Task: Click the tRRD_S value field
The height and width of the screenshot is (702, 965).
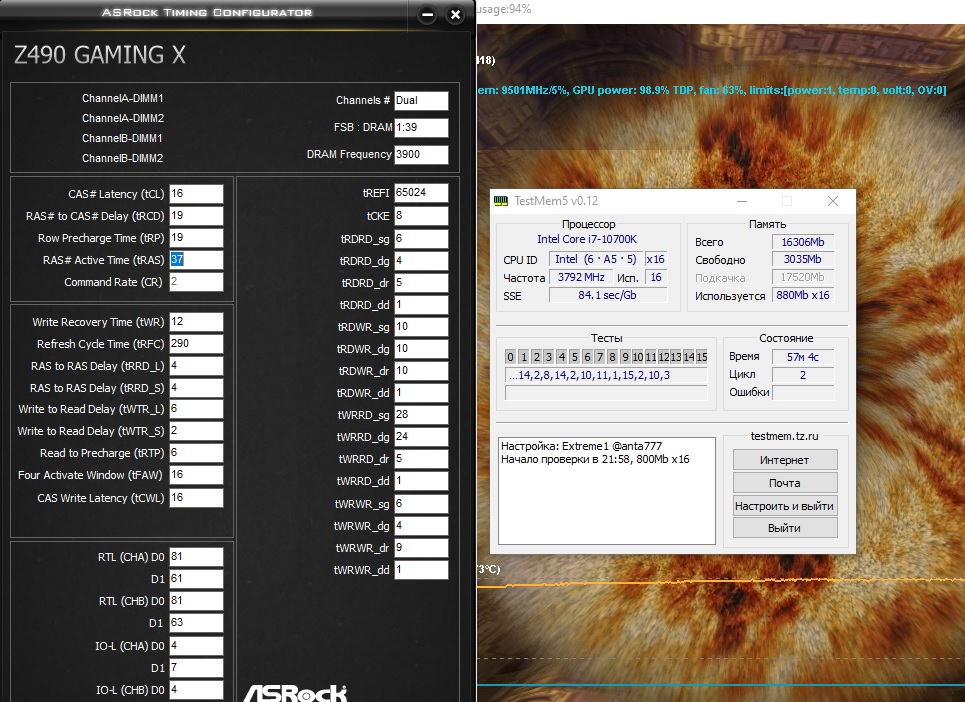Action: (196, 388)
